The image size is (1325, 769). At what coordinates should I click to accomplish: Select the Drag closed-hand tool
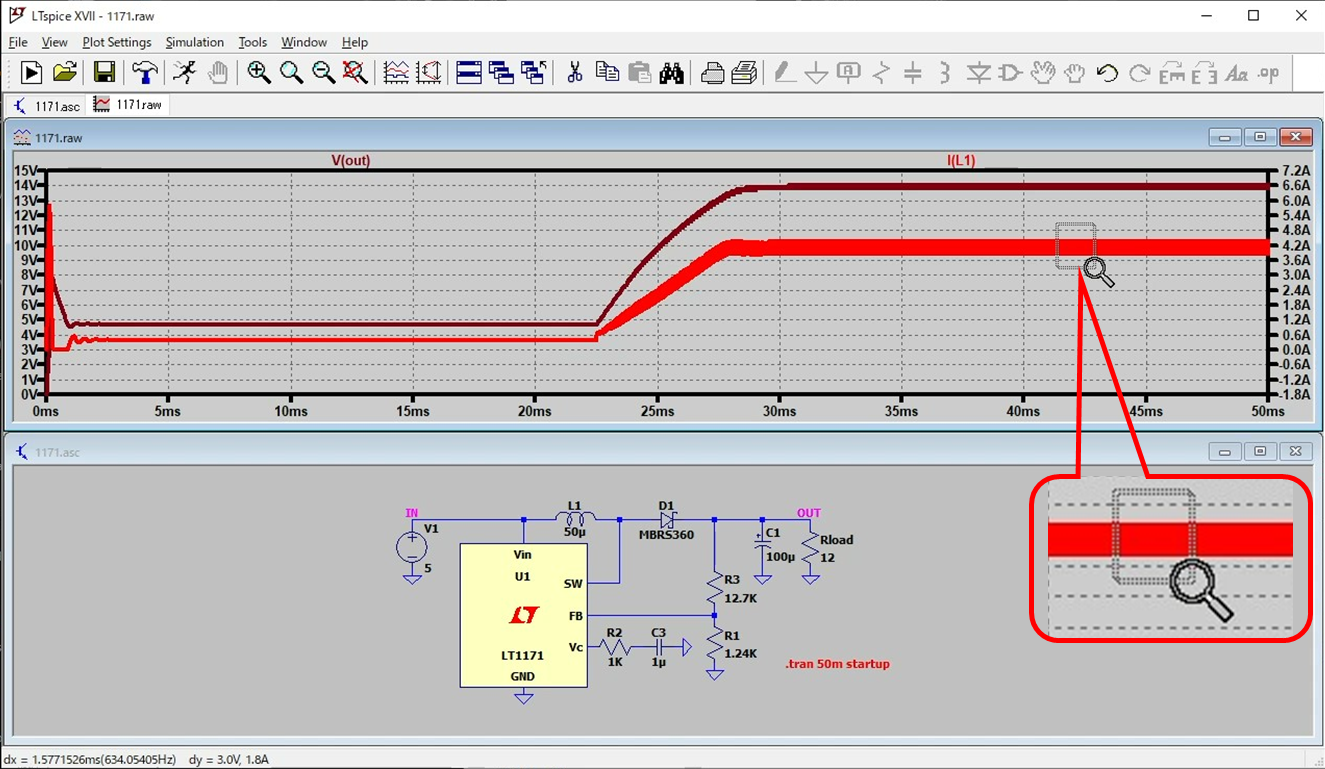point(1075,72)
